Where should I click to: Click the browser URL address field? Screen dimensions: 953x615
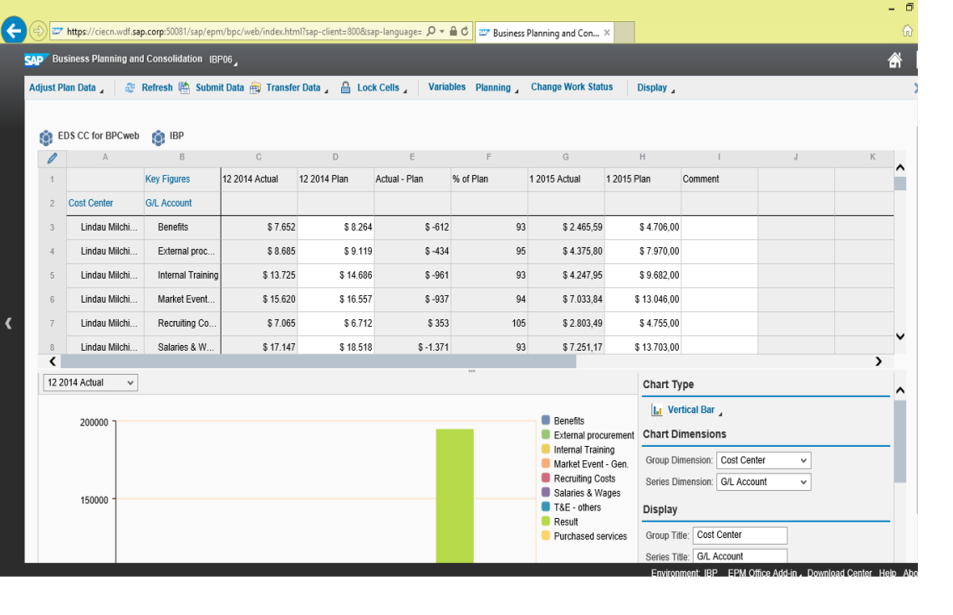(244, 32)
